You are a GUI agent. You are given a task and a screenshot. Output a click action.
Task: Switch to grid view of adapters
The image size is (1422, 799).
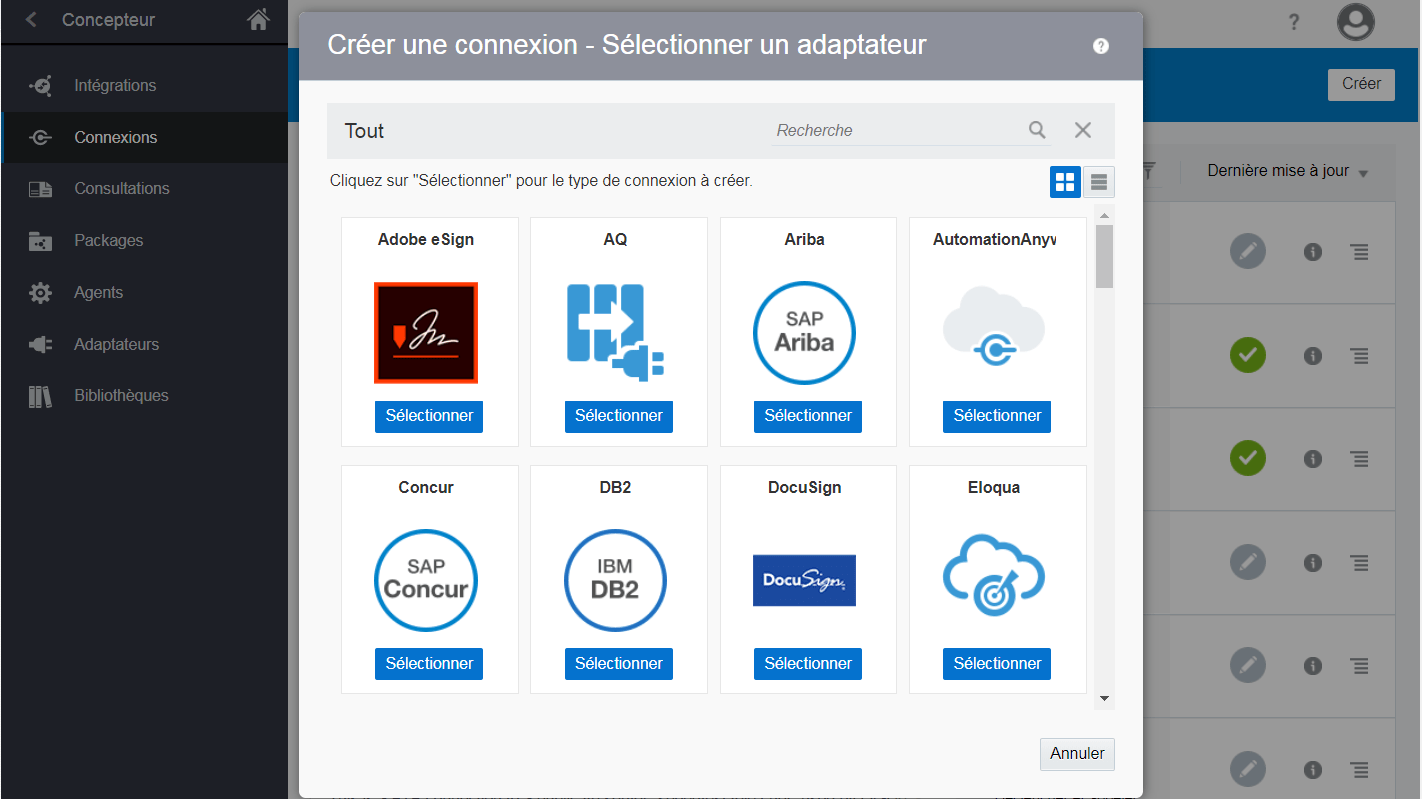pyautogui.click(x=1065, y=182)
